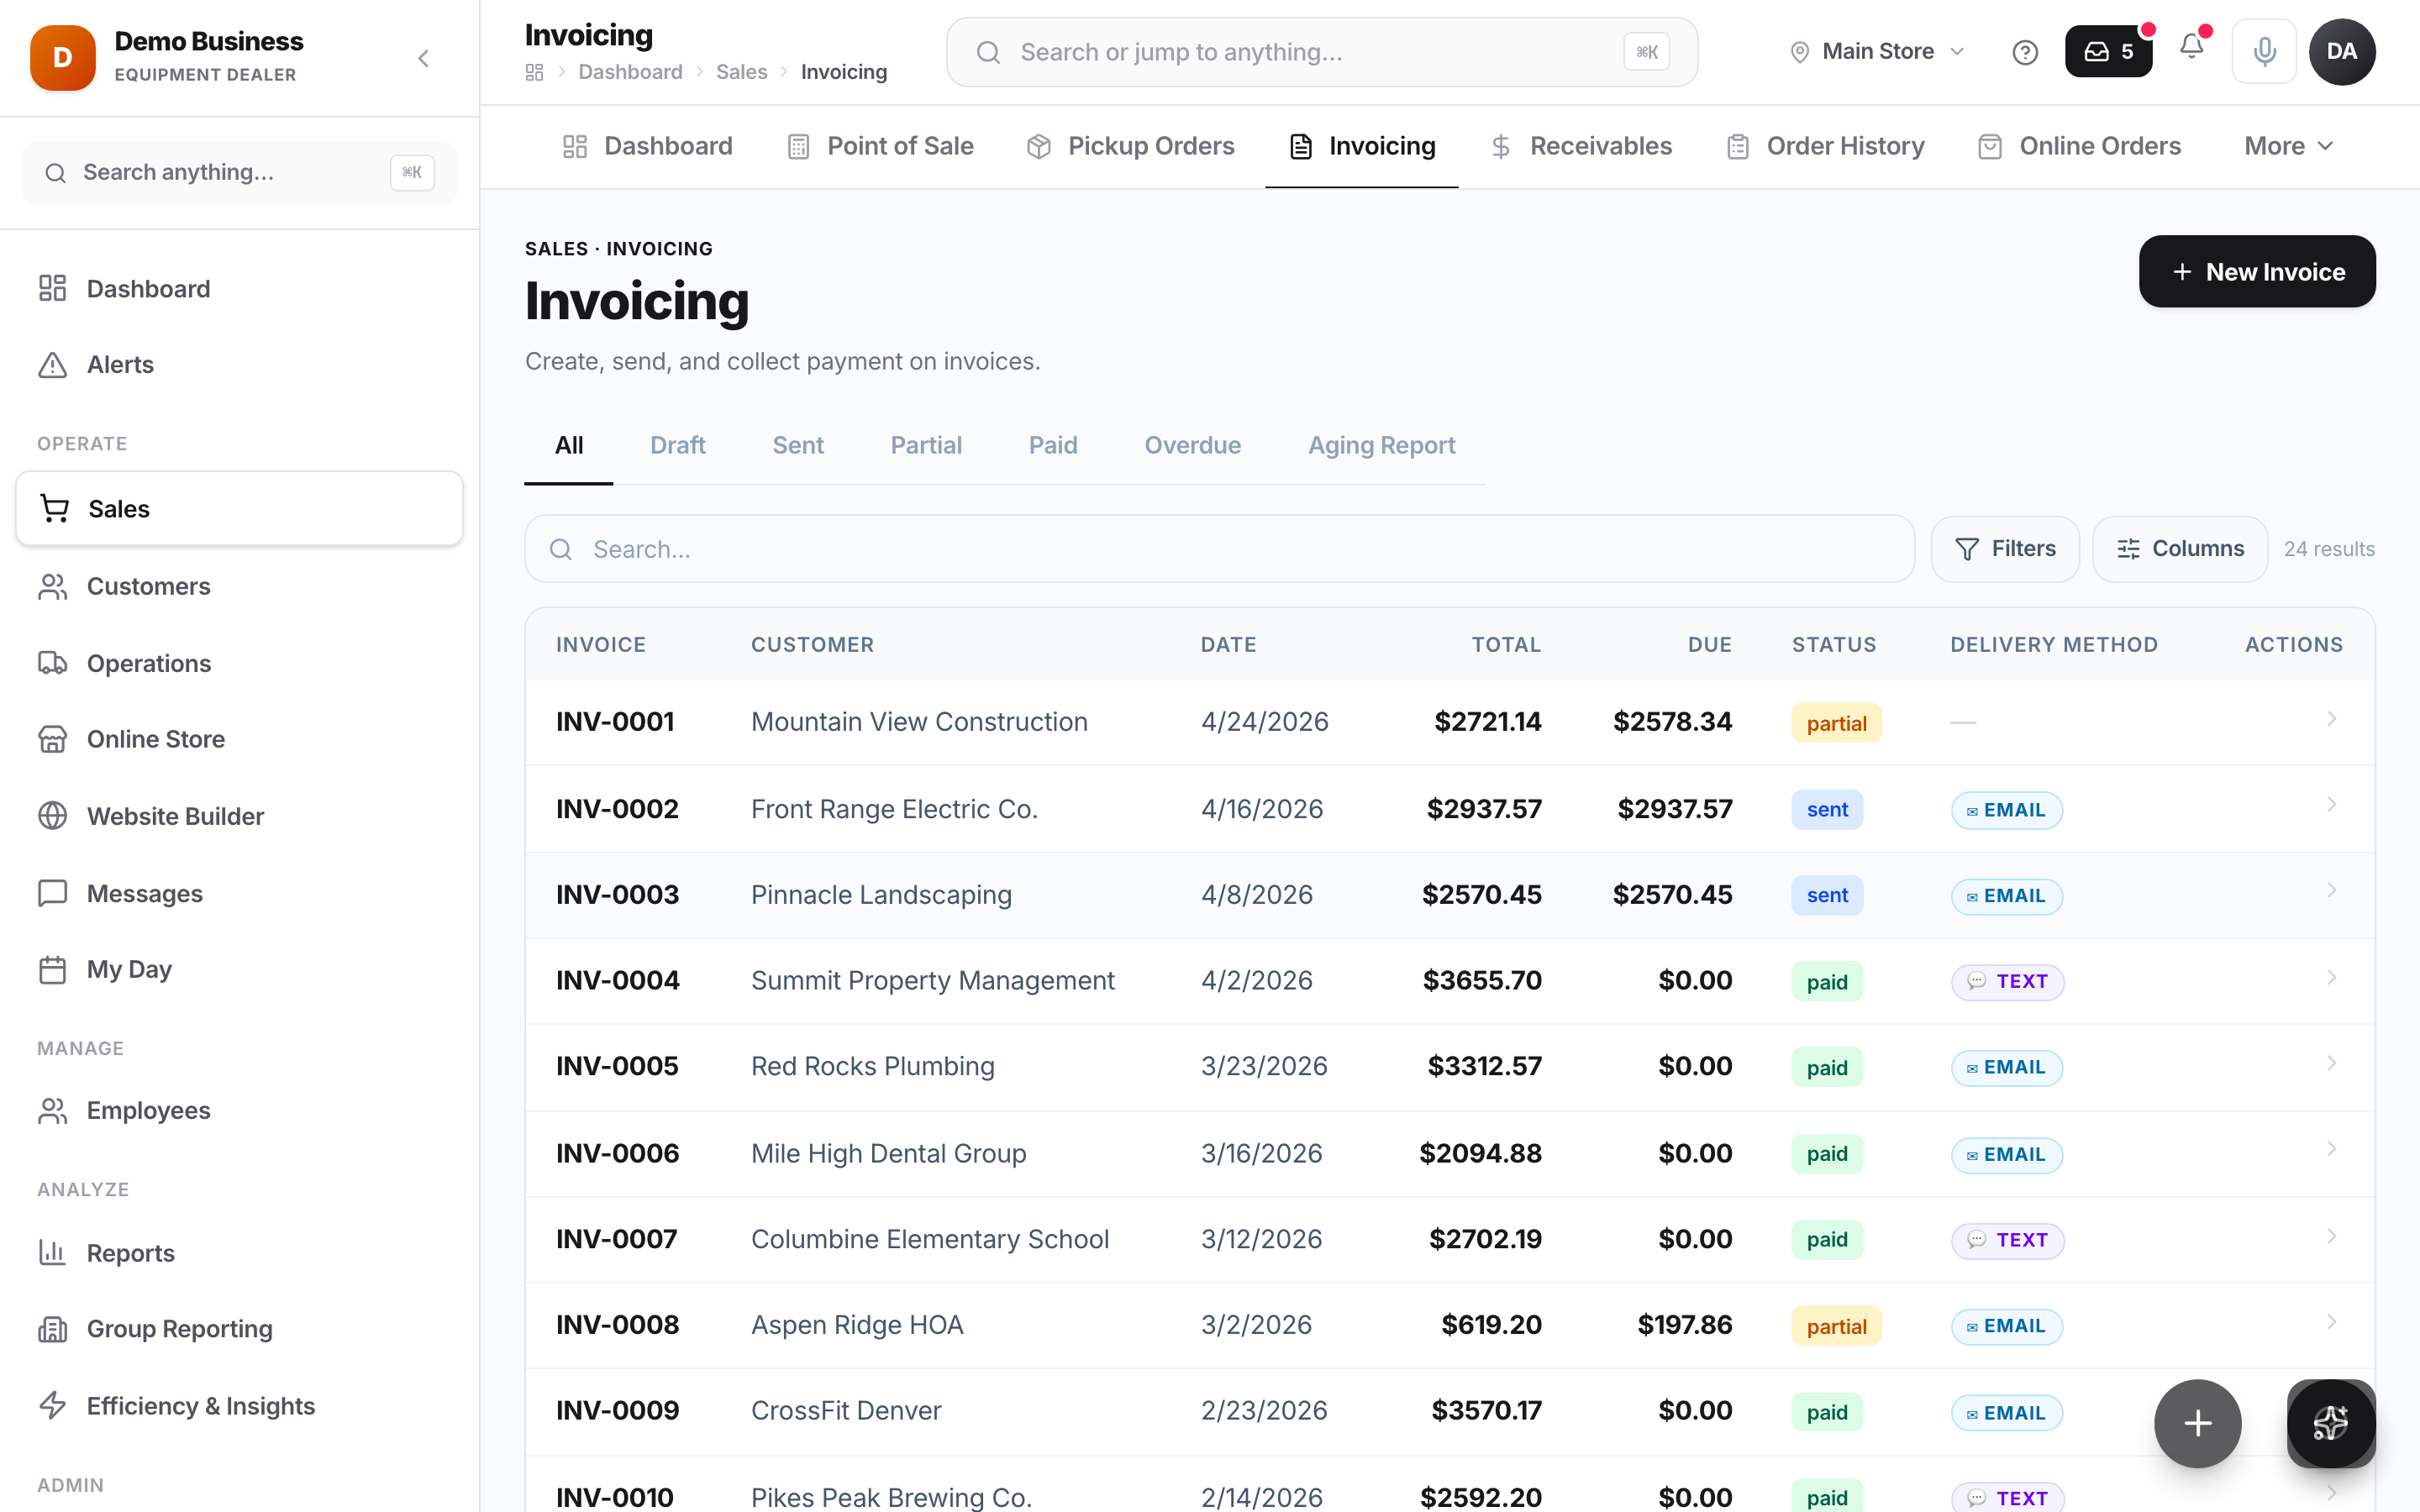The image size is (2420, 1512).
Task: Open sidebar Dashboard item
Action: pyautogui.click(x=239, y=289)
